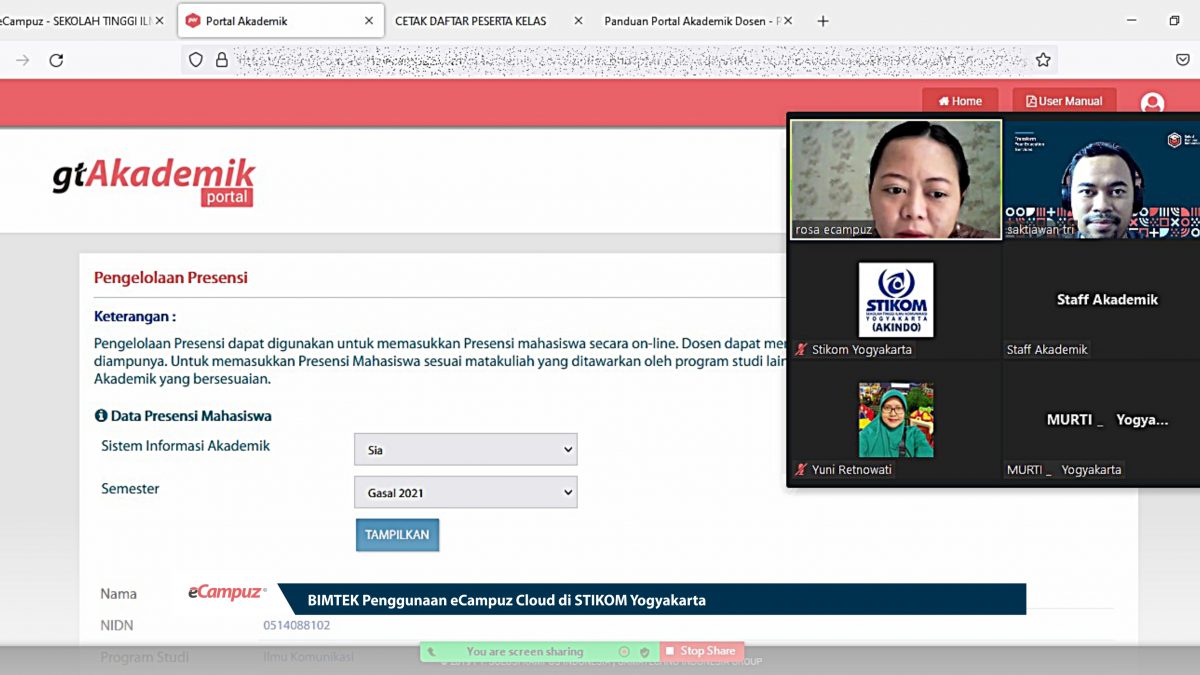This screenshot has height=675, width=1200.
Task: Click the TAMPILKAN button
Action: pos(397,535)
